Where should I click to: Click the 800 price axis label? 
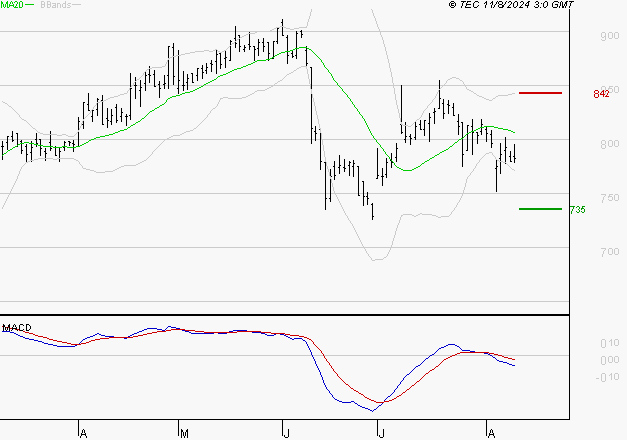tap(609, 144)
